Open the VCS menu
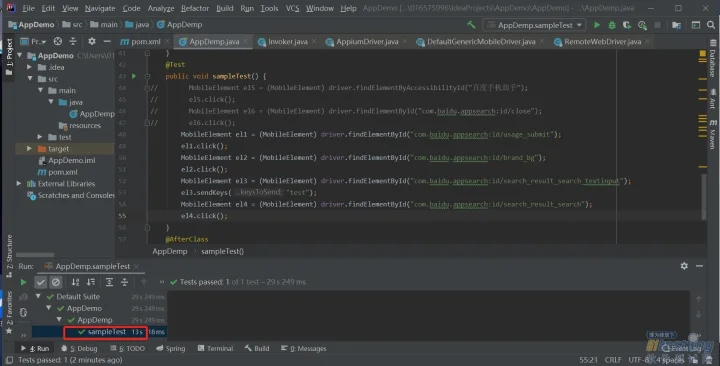This screenshot has height=366, width=720. (x=292, y=8)
